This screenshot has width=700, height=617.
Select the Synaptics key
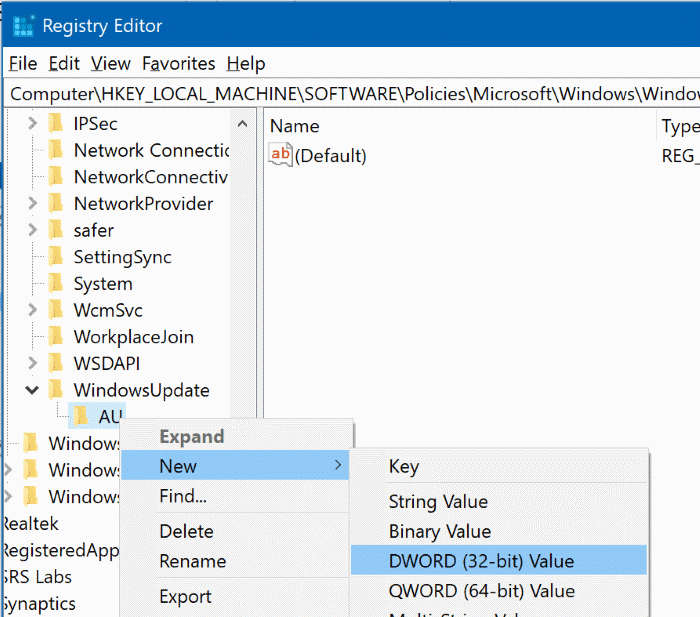(x=39, y=604)
